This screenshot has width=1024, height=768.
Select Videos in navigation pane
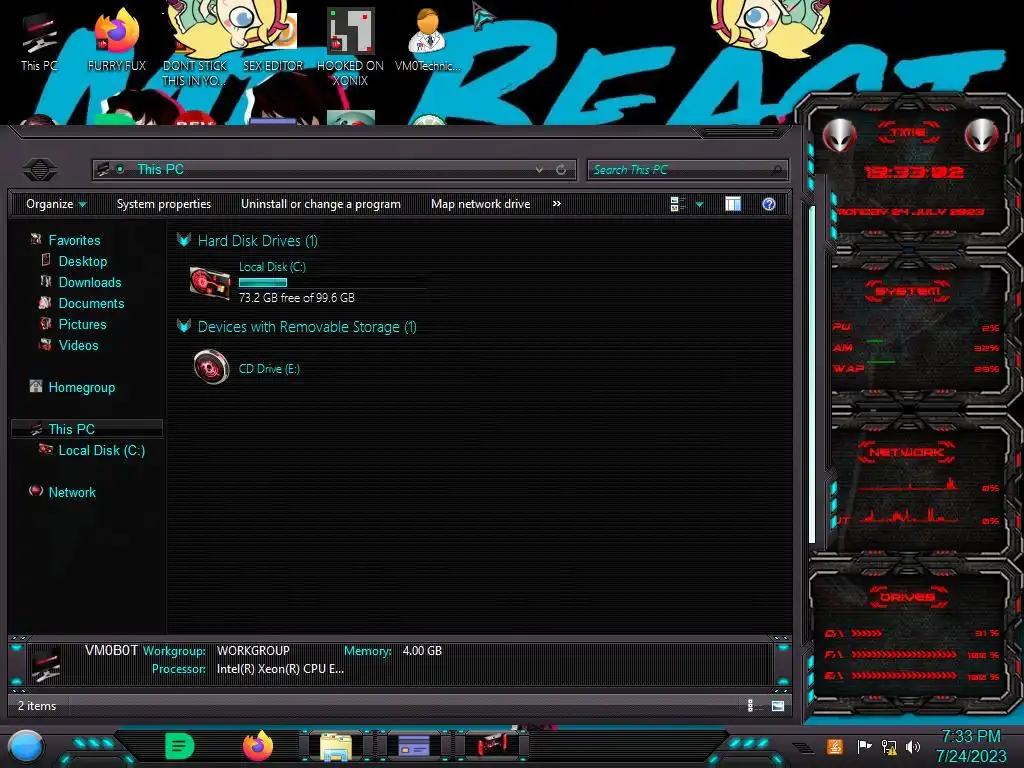78,345
